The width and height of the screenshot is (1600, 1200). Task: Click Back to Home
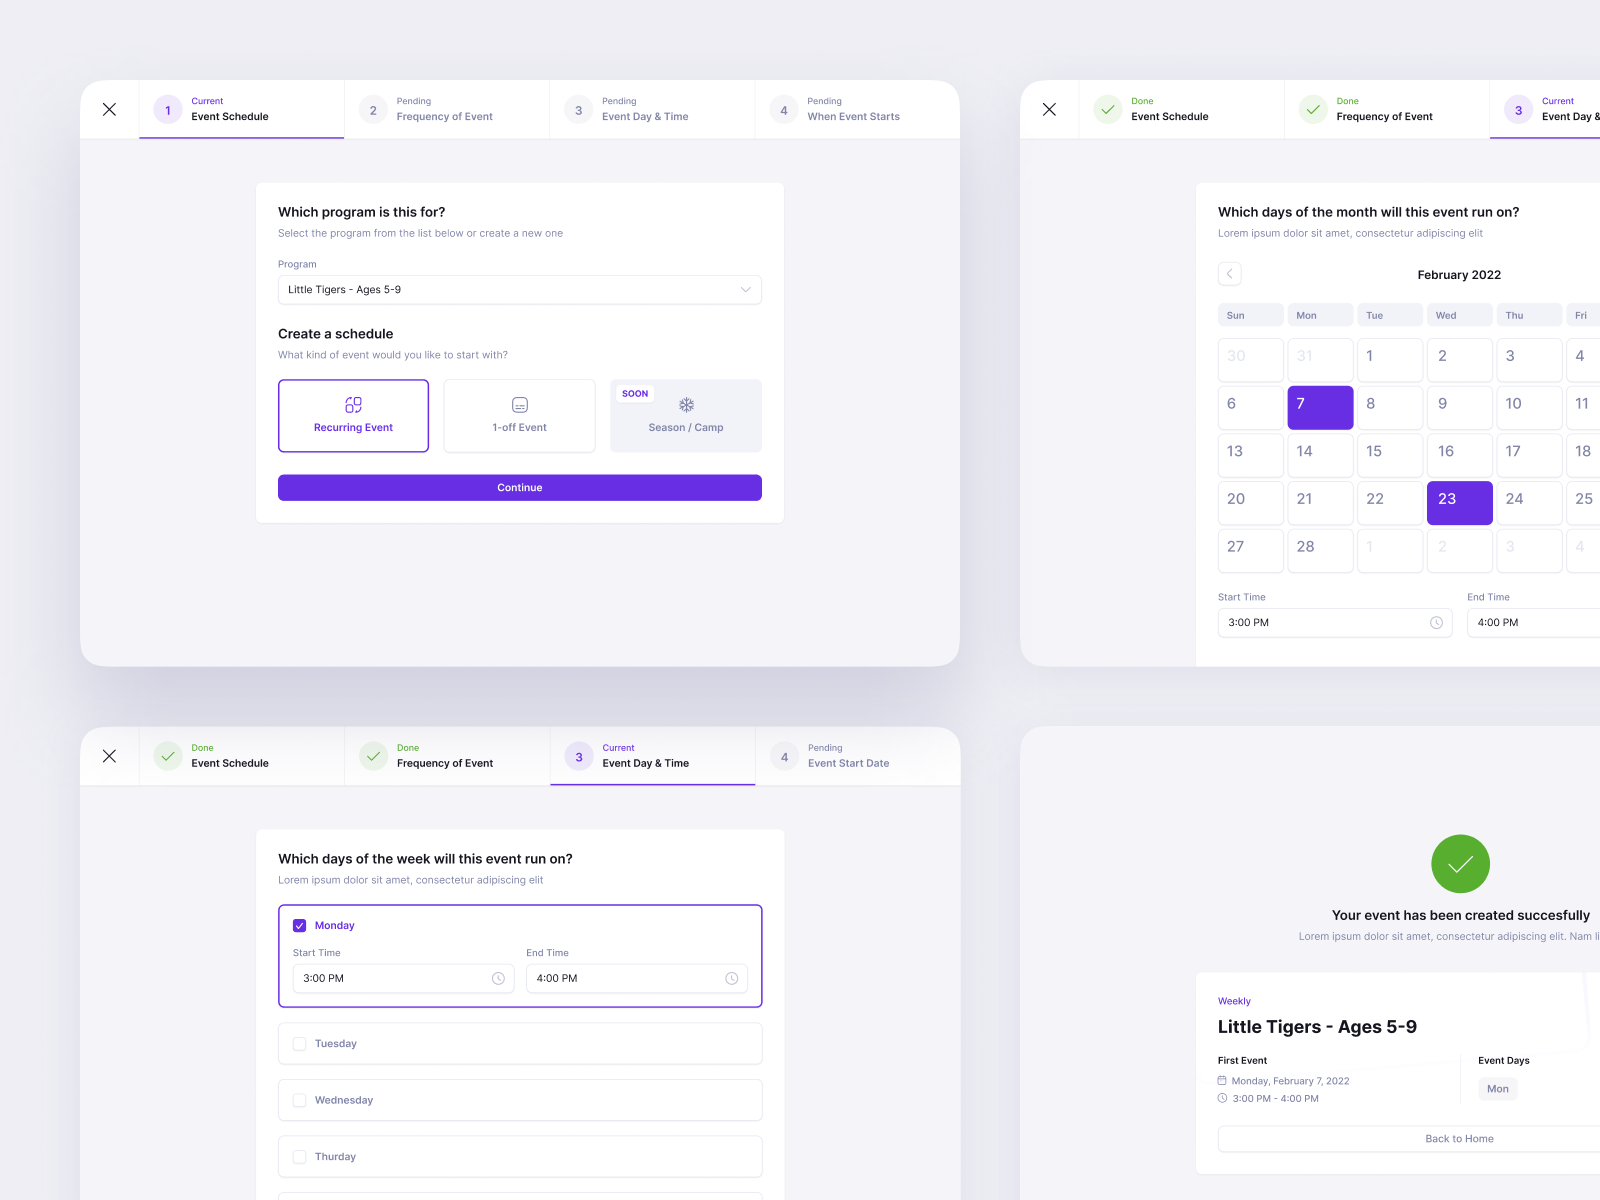pos(1459,1138)
